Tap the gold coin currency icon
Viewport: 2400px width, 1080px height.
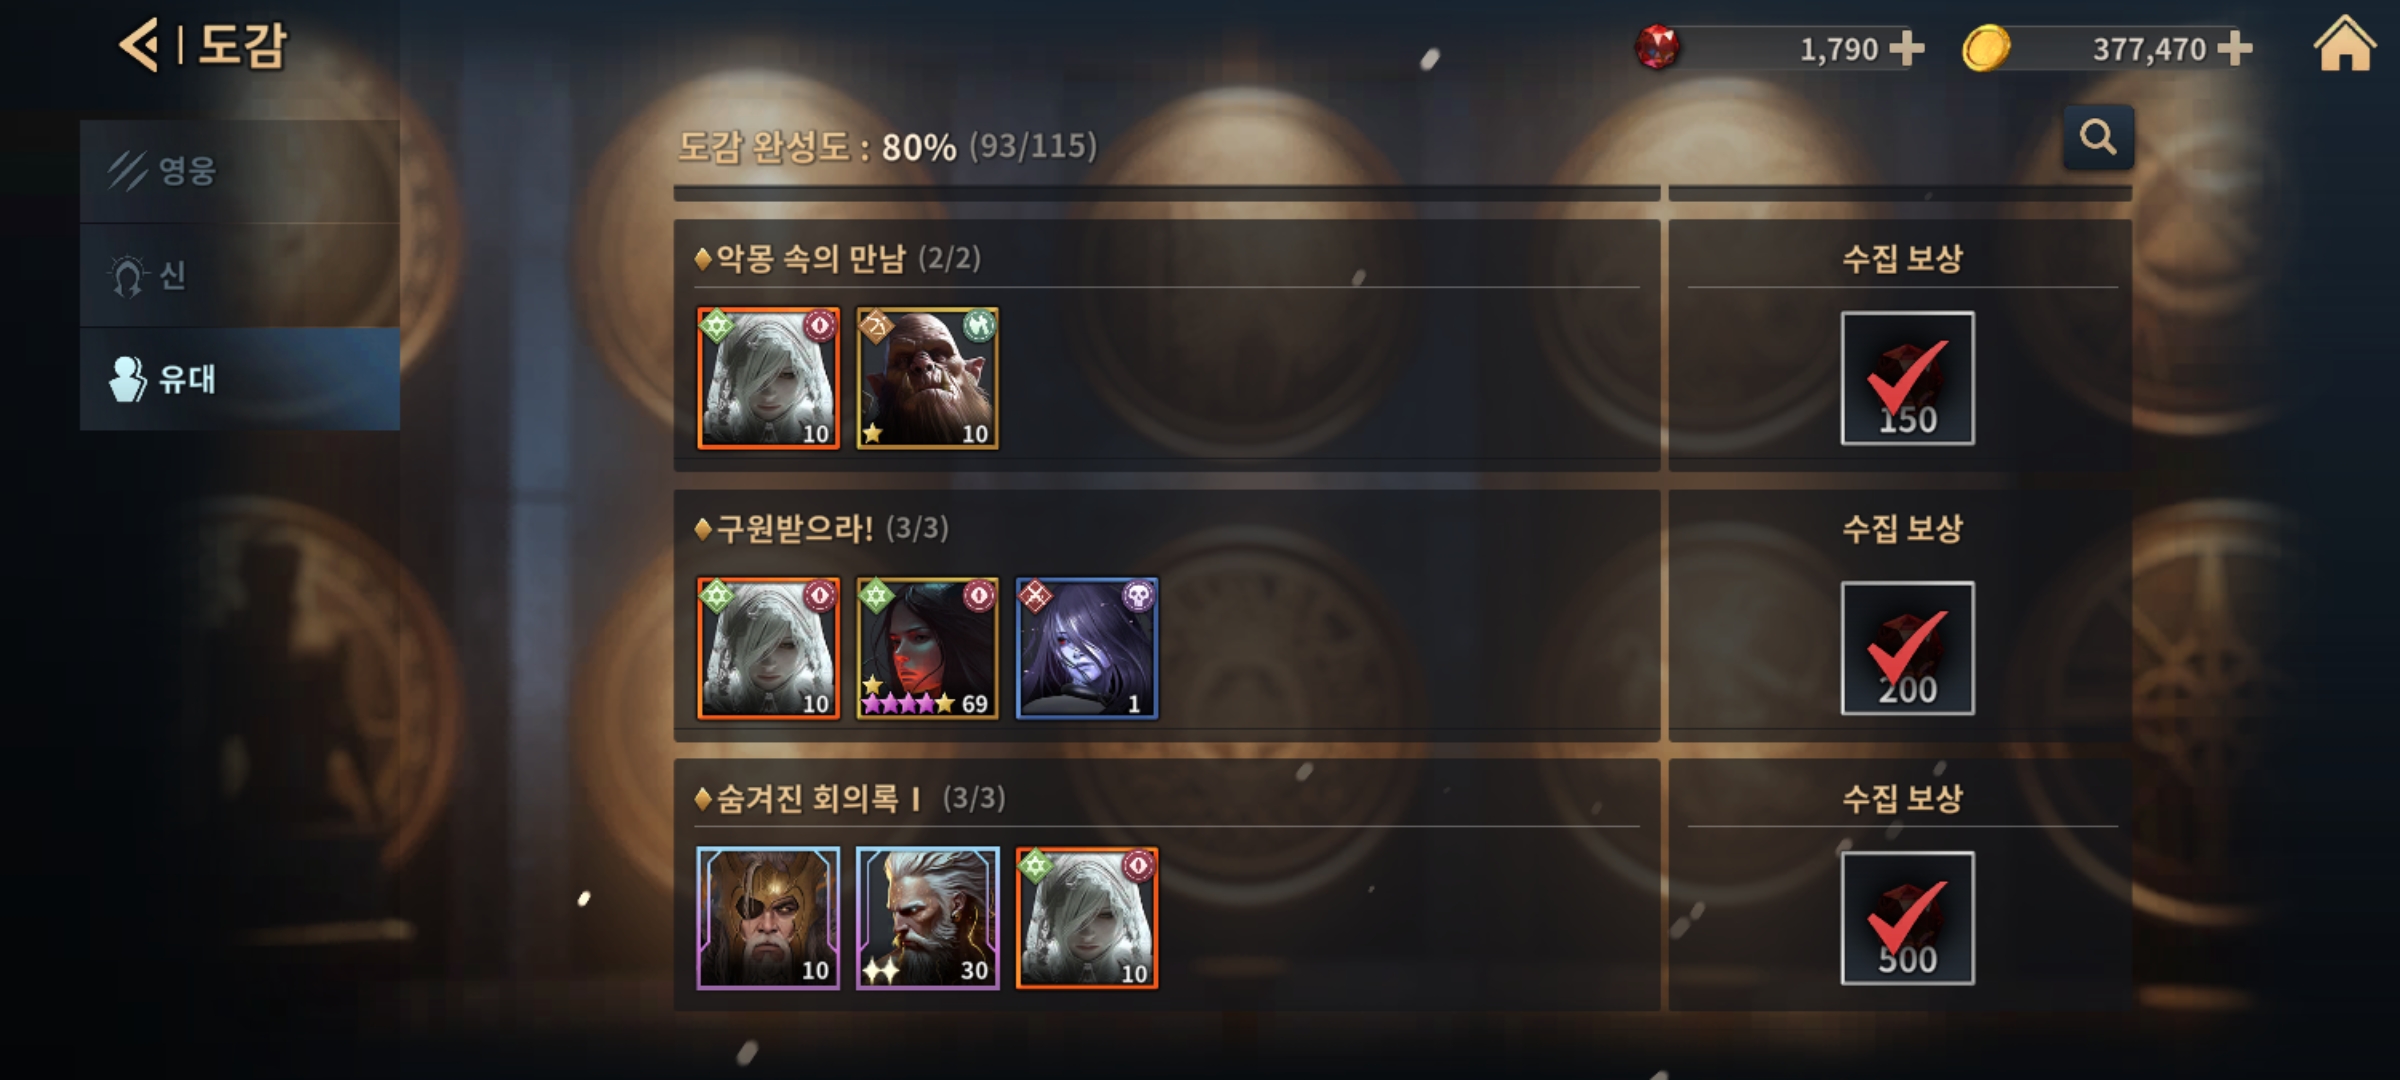pos(1986,48)
